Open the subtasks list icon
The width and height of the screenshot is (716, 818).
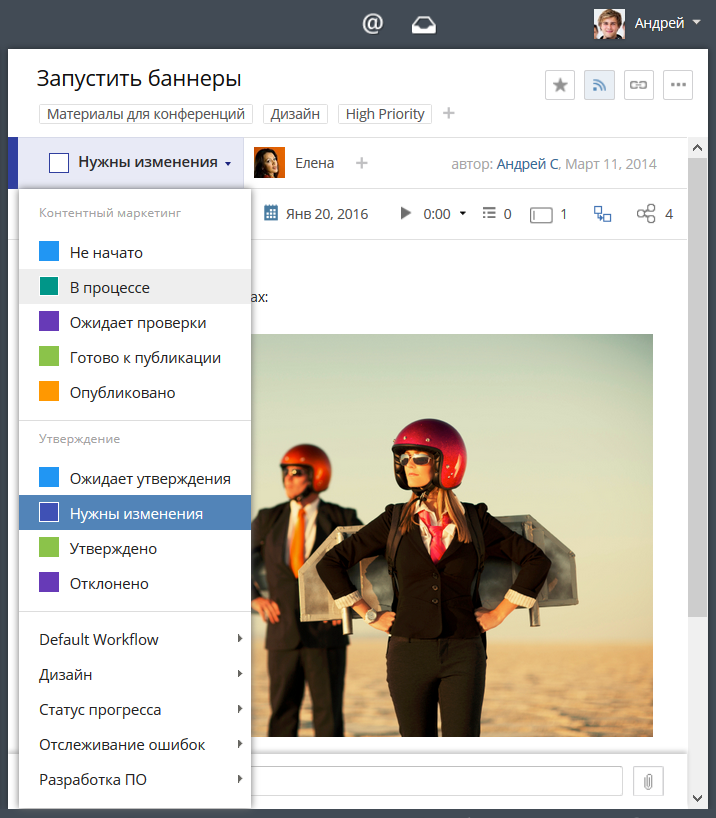pos(489,214)
